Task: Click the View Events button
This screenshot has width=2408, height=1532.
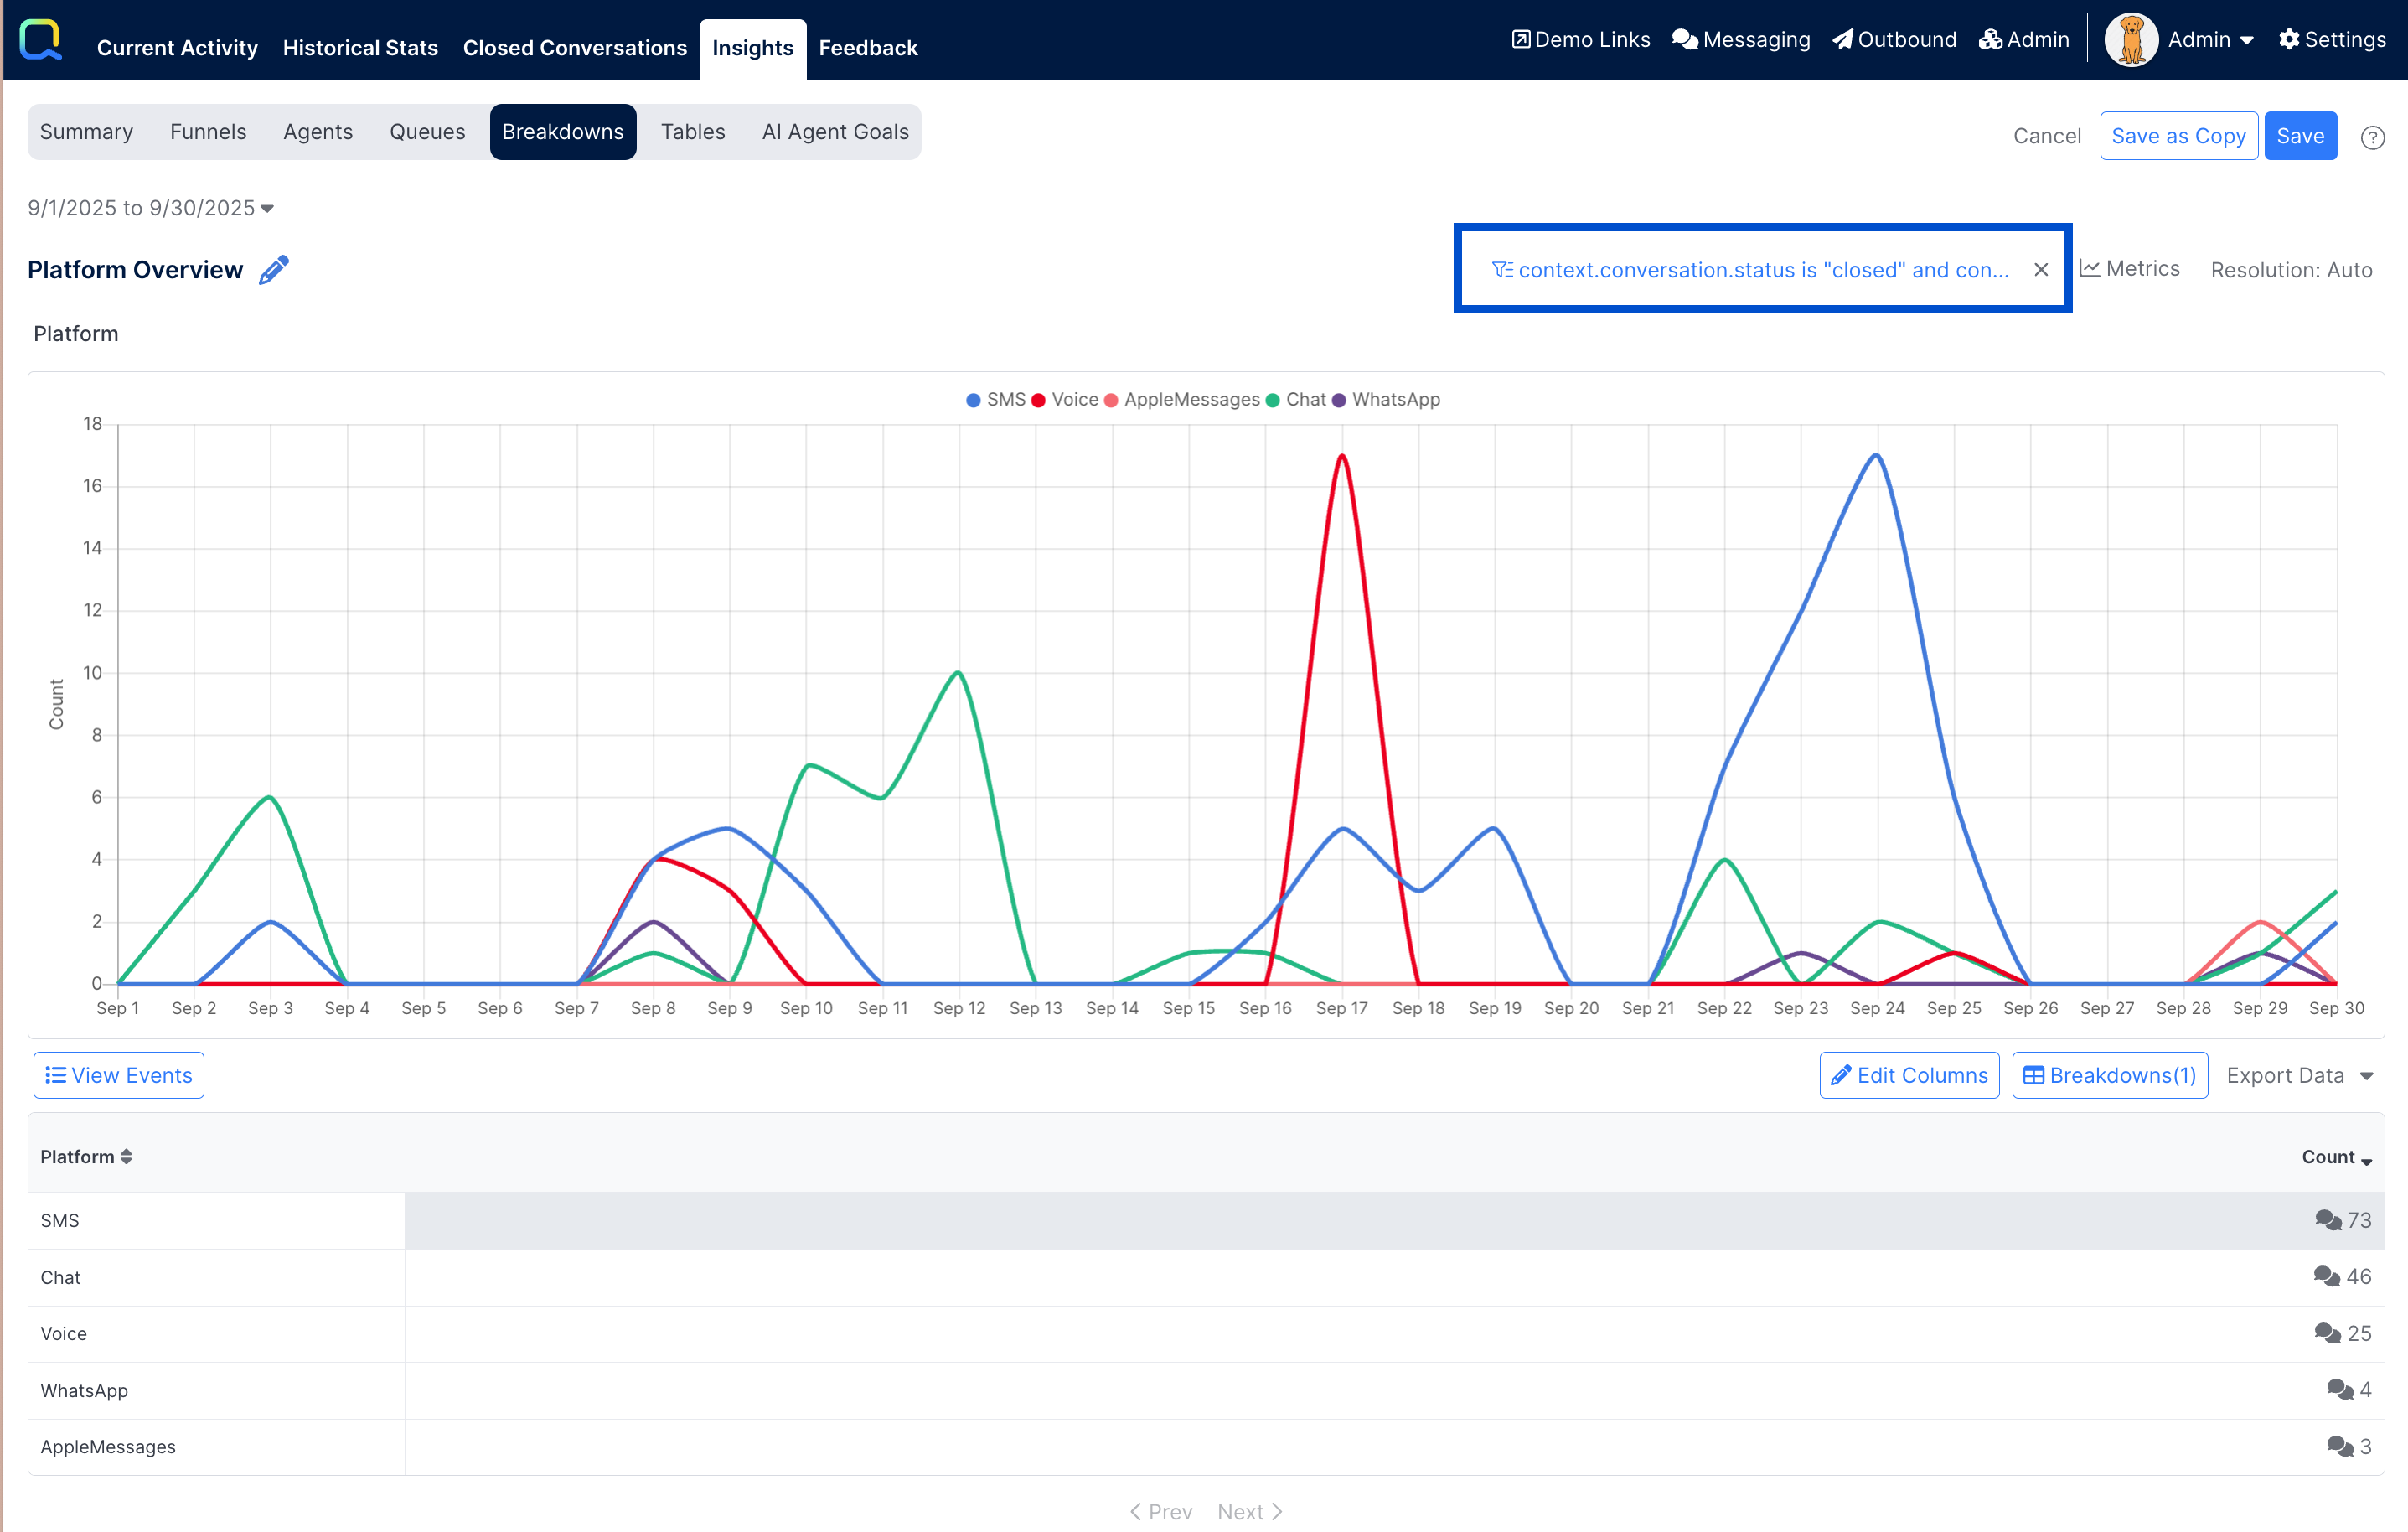Action: click(x=119, y=1075)
